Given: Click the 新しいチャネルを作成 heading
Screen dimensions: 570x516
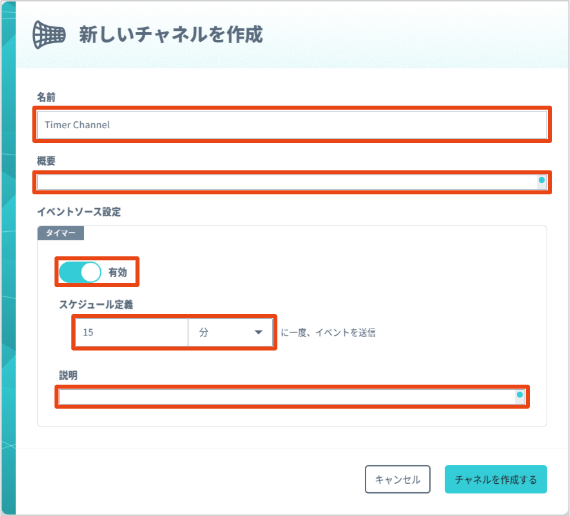Looking at the screenshot, I should pyautogui.click(x=171, y=35).
